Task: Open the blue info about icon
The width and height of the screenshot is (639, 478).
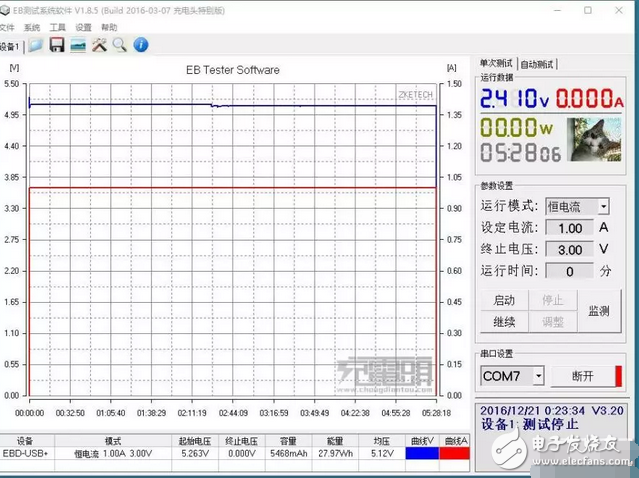Action: point(141,45)
